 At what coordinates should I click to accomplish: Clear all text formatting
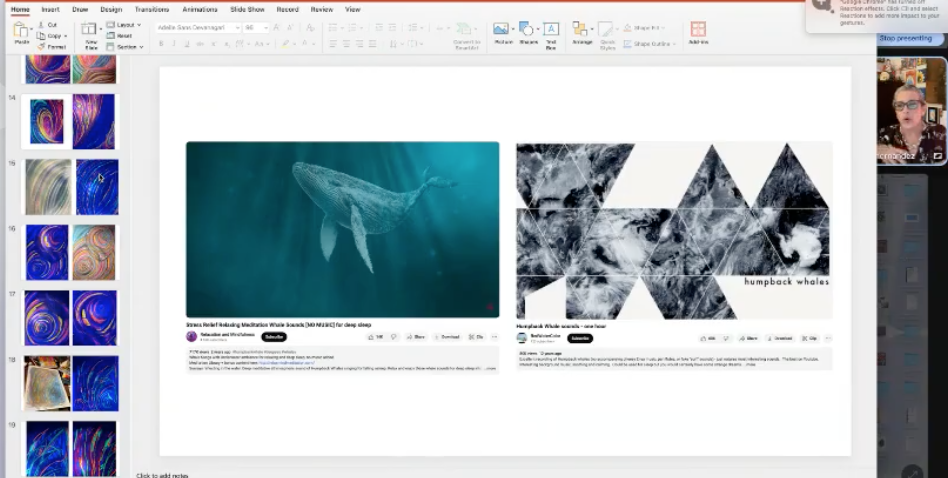310,28
